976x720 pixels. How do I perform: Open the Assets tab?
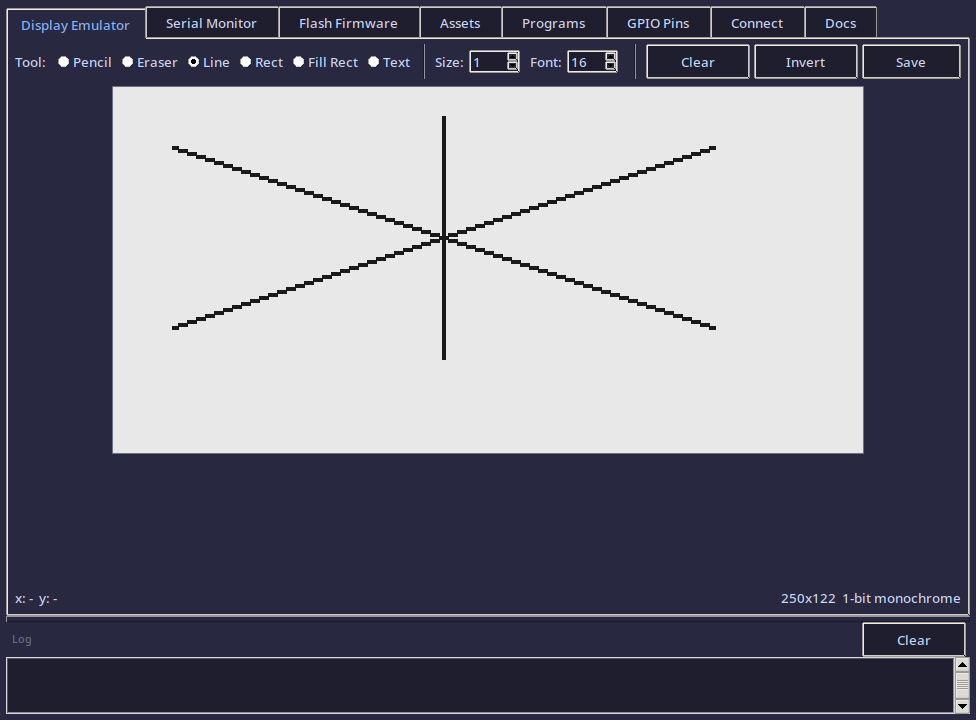click(460, 22)
